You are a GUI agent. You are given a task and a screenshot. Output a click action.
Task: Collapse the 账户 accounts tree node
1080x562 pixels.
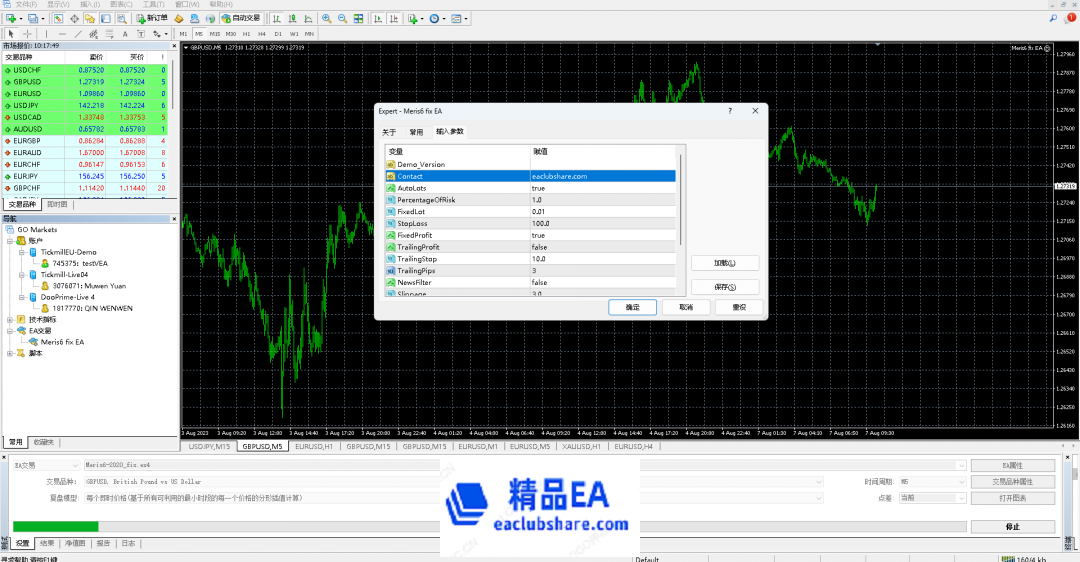[10, 241]
